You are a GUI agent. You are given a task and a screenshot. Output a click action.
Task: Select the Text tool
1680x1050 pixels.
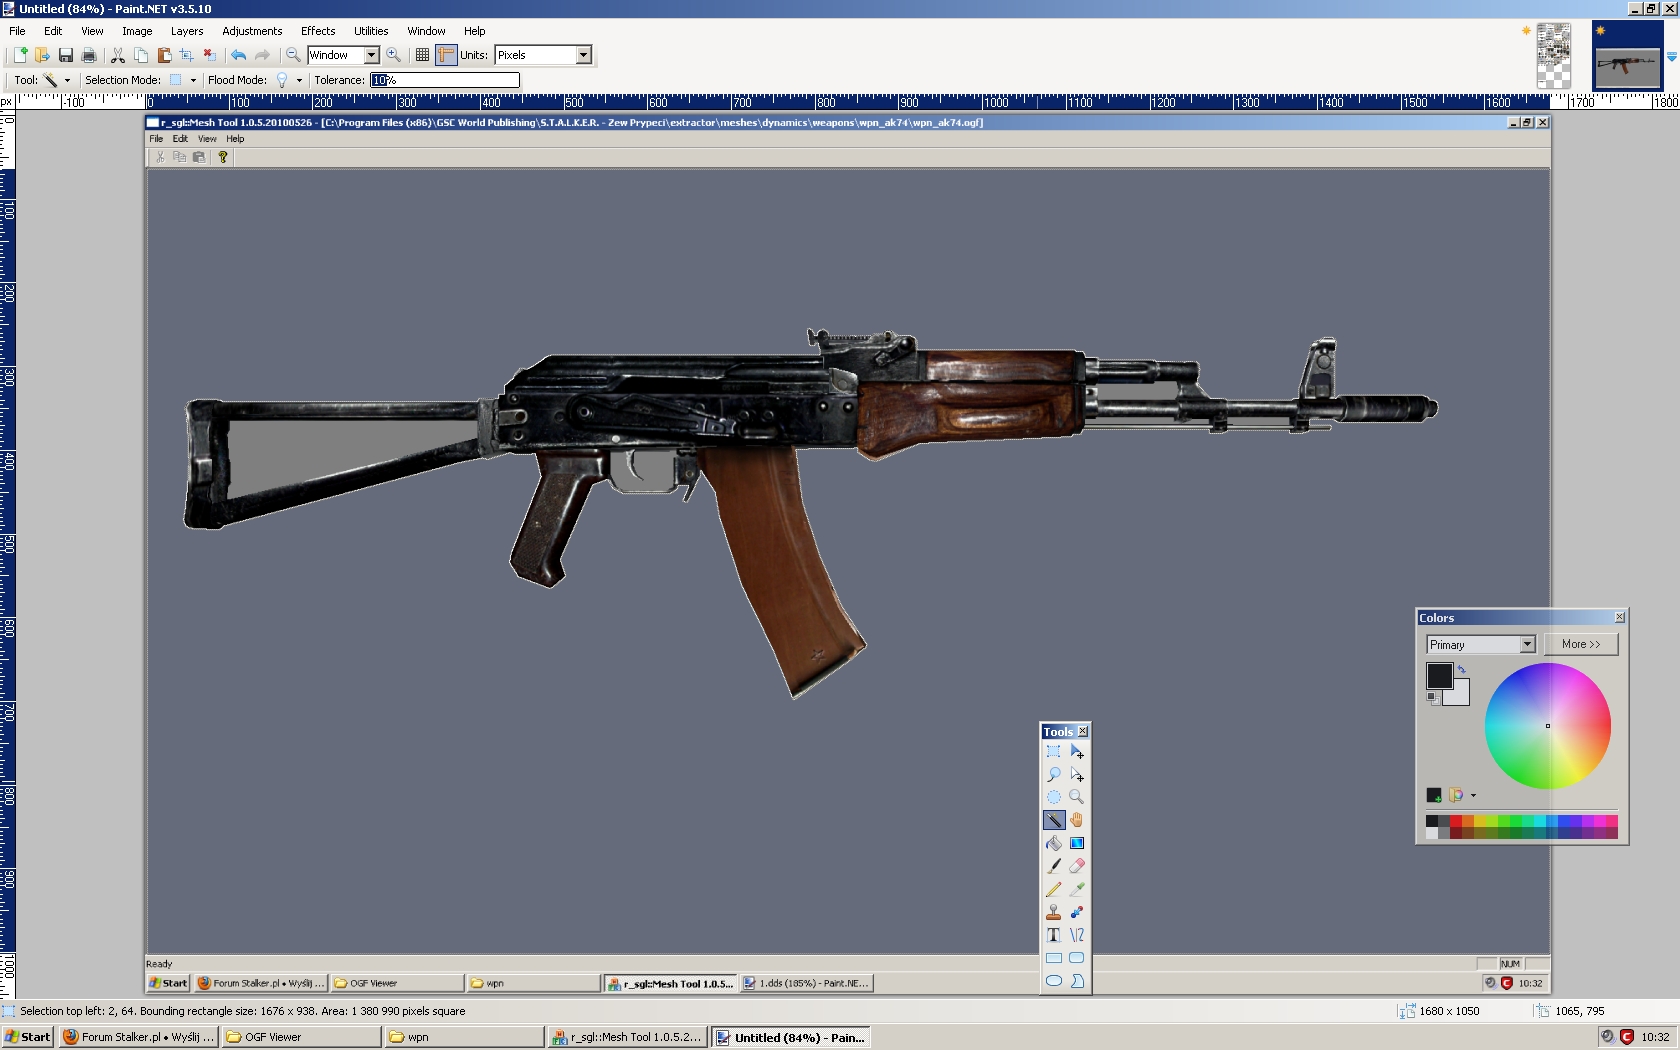pyautogui.click(x=1054, y=935)
